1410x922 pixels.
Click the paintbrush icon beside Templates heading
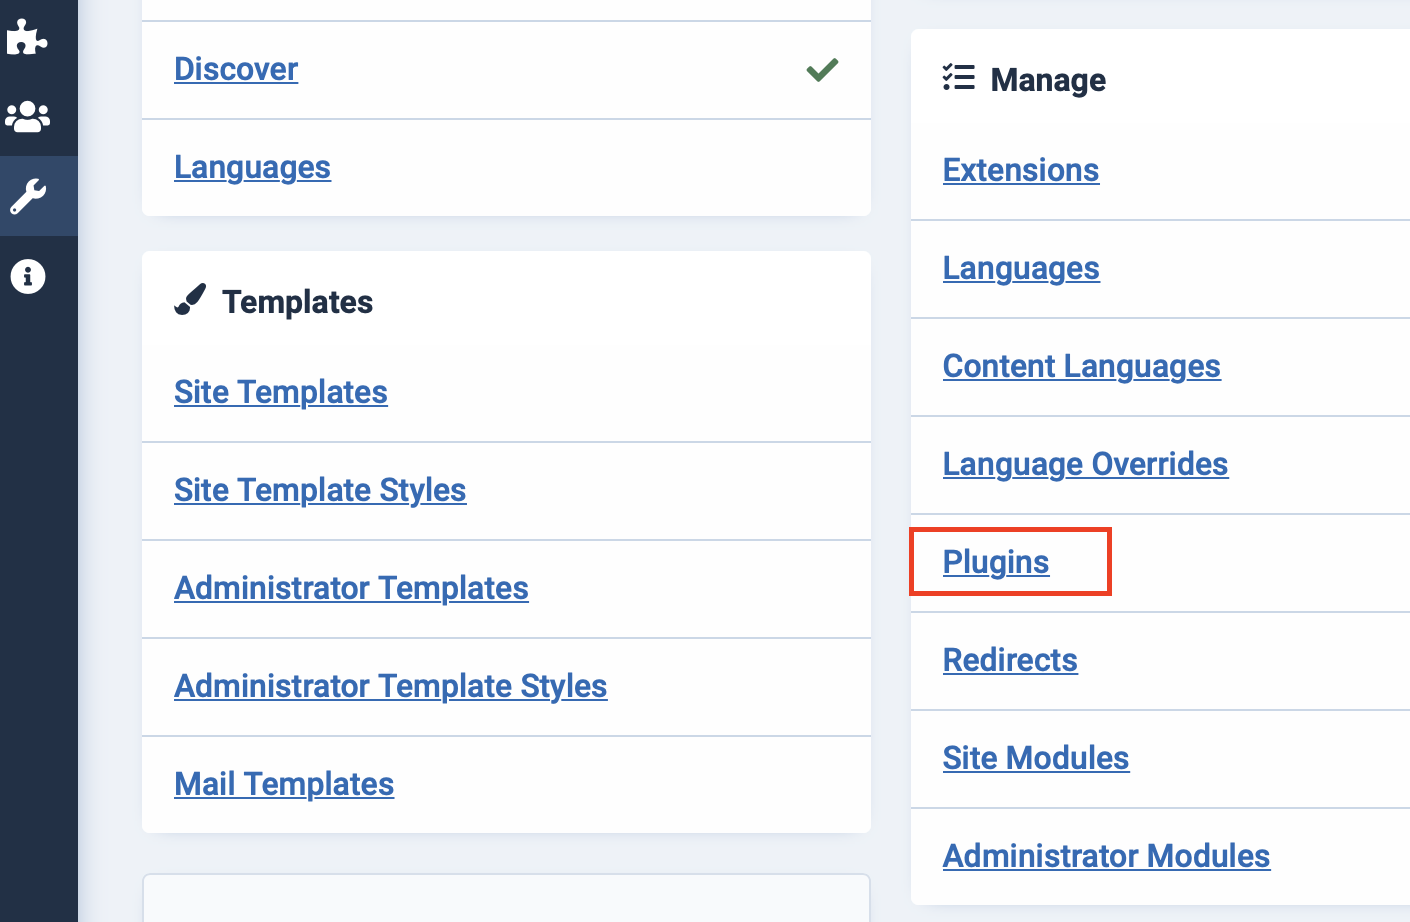point(190,300)
